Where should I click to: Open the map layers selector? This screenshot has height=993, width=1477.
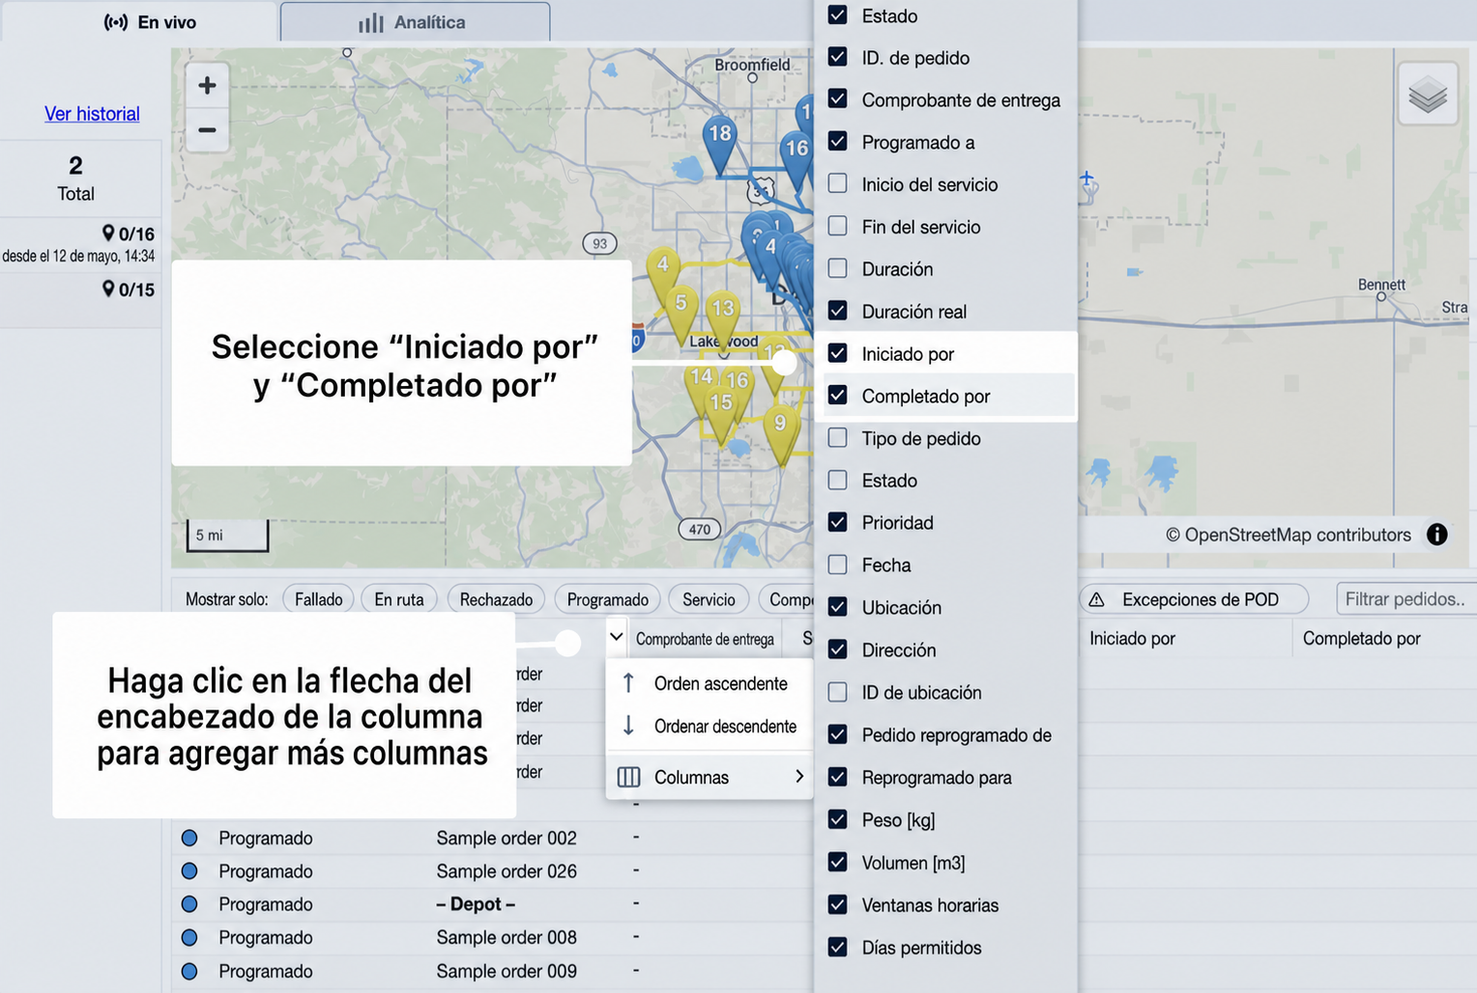1427,94
